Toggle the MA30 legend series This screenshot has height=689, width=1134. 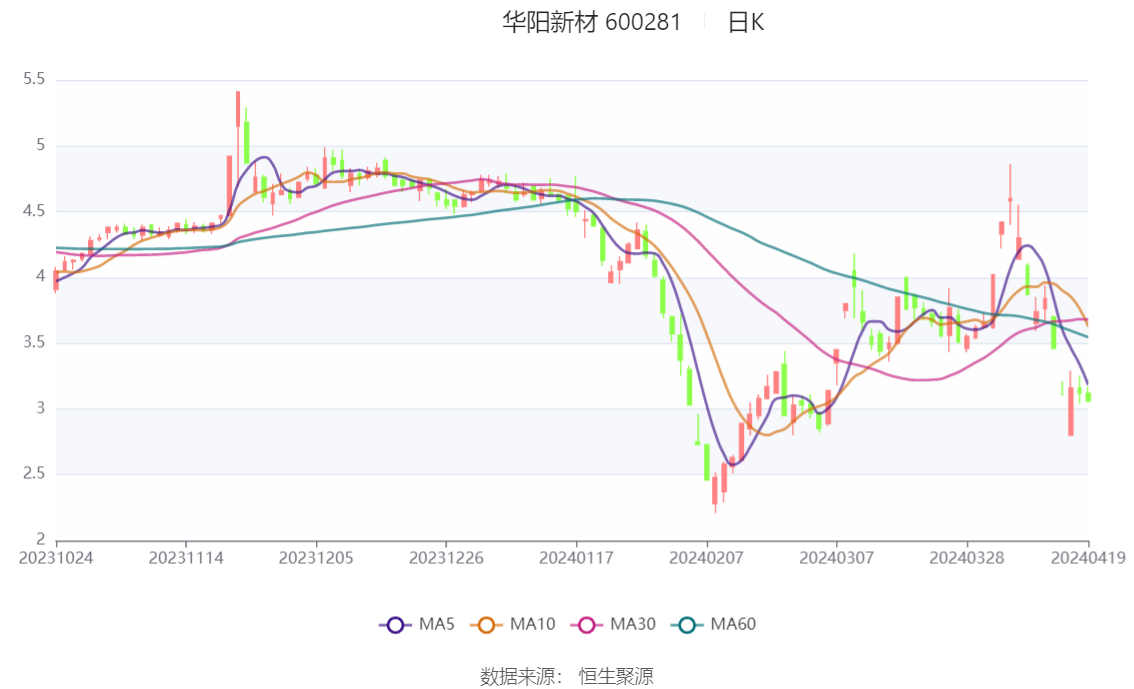point(613,625)
